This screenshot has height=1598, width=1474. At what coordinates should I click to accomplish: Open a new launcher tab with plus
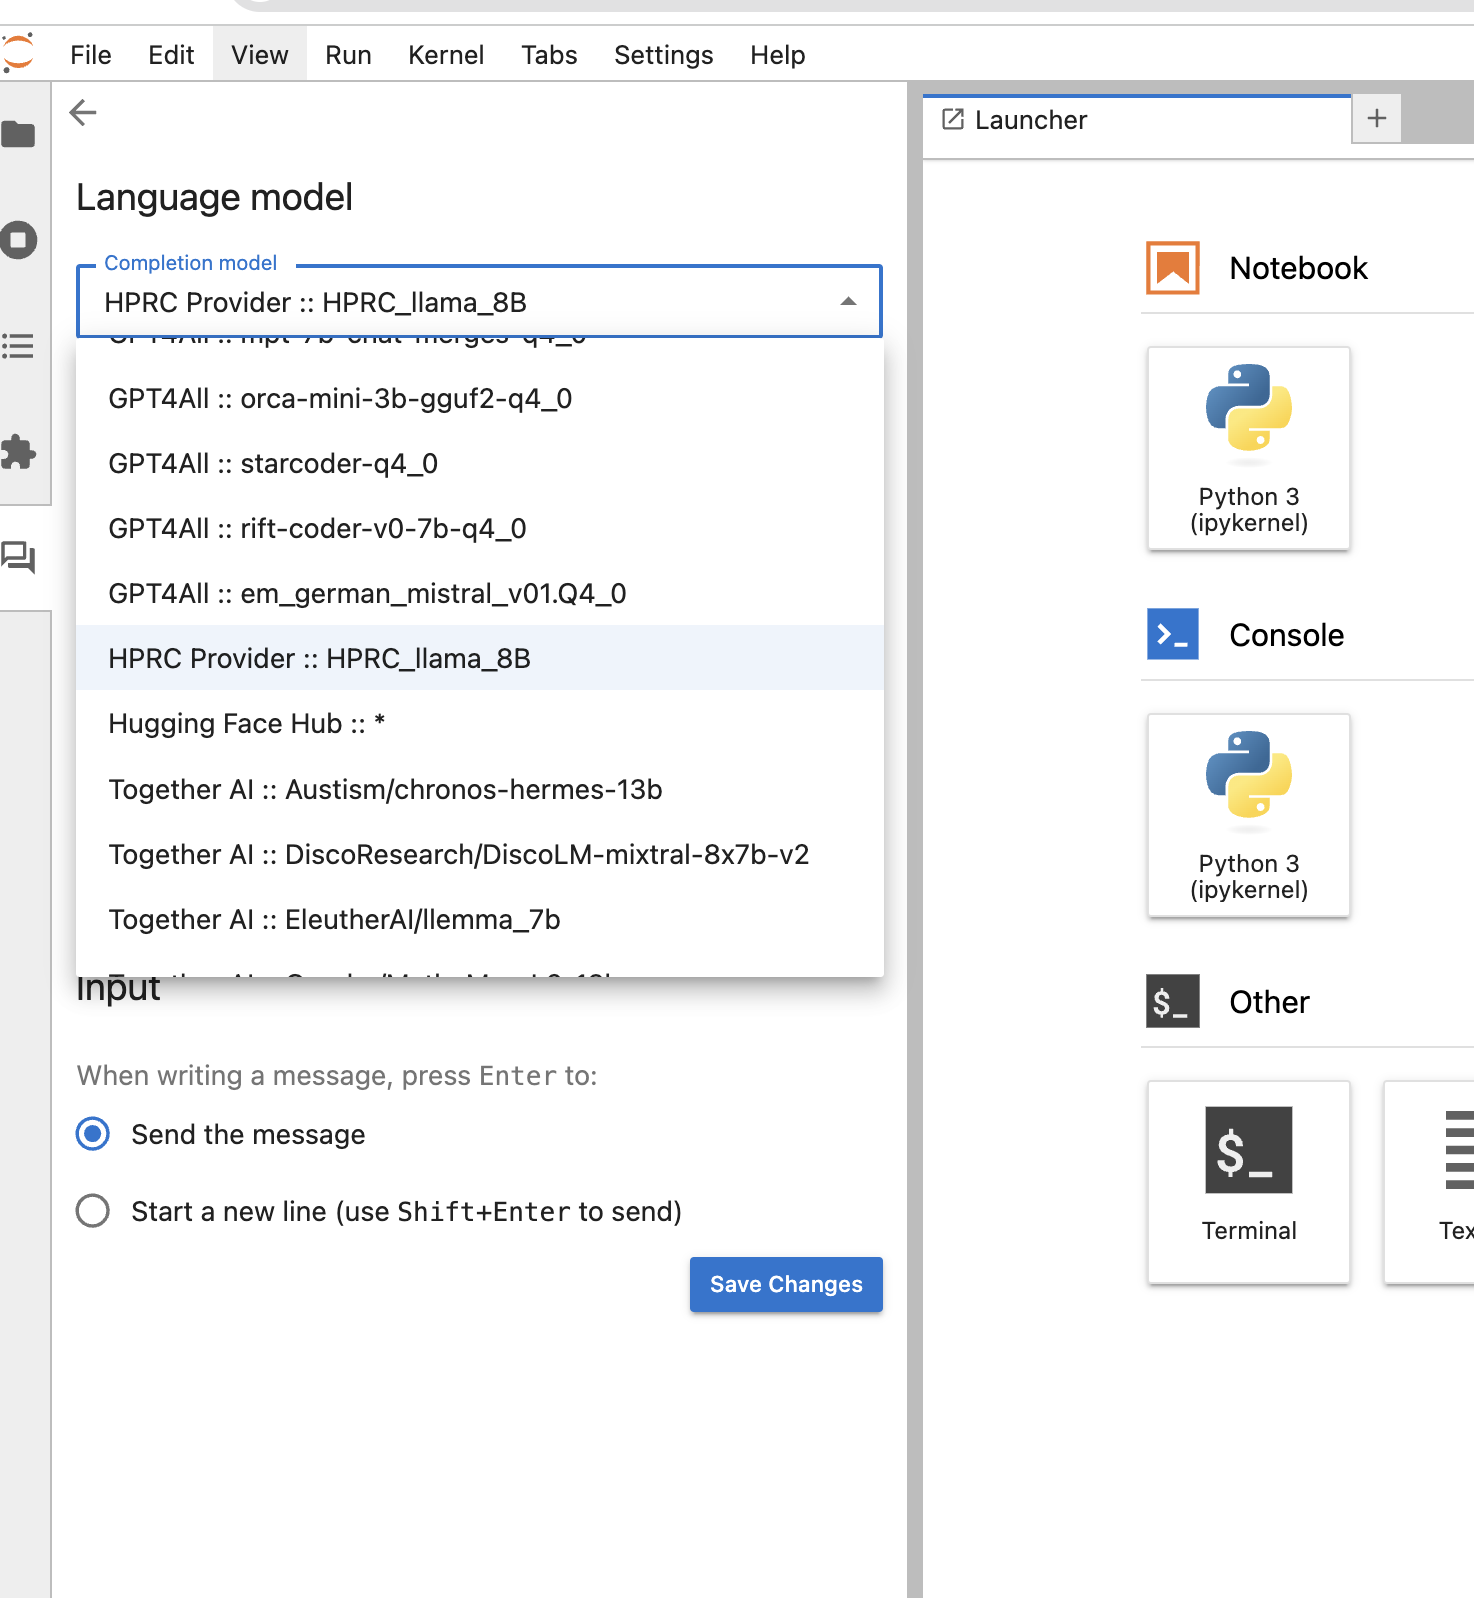point(1377,118)
